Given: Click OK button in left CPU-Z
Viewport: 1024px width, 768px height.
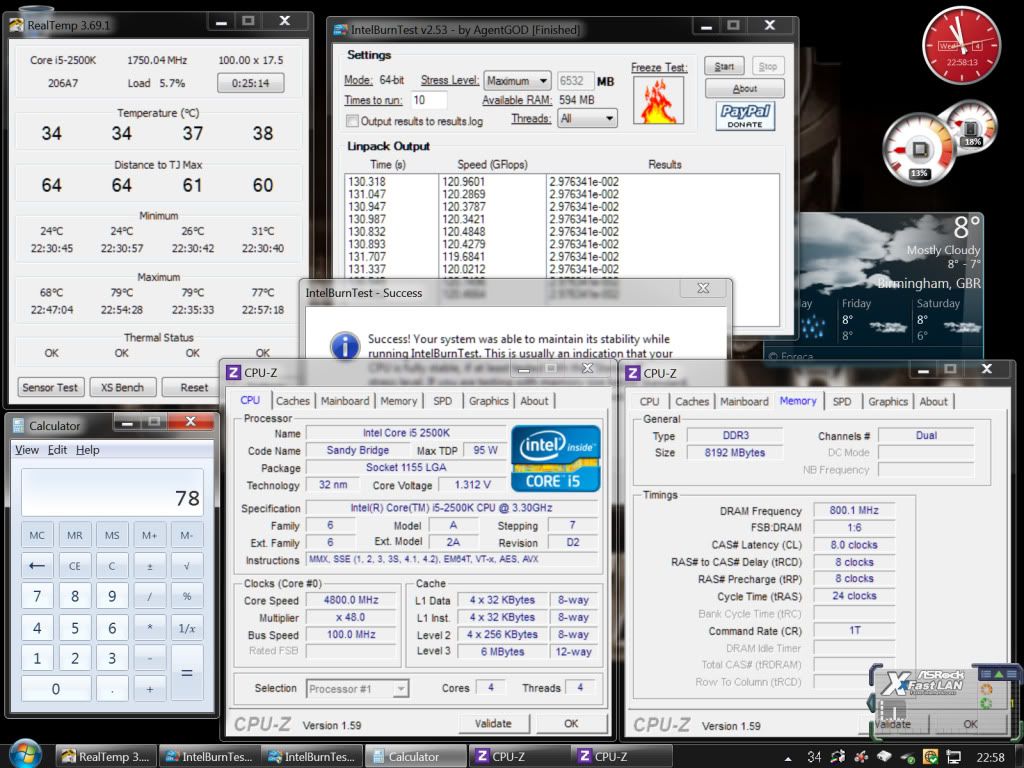Looking at the screenshot, I should click(571, 724).
